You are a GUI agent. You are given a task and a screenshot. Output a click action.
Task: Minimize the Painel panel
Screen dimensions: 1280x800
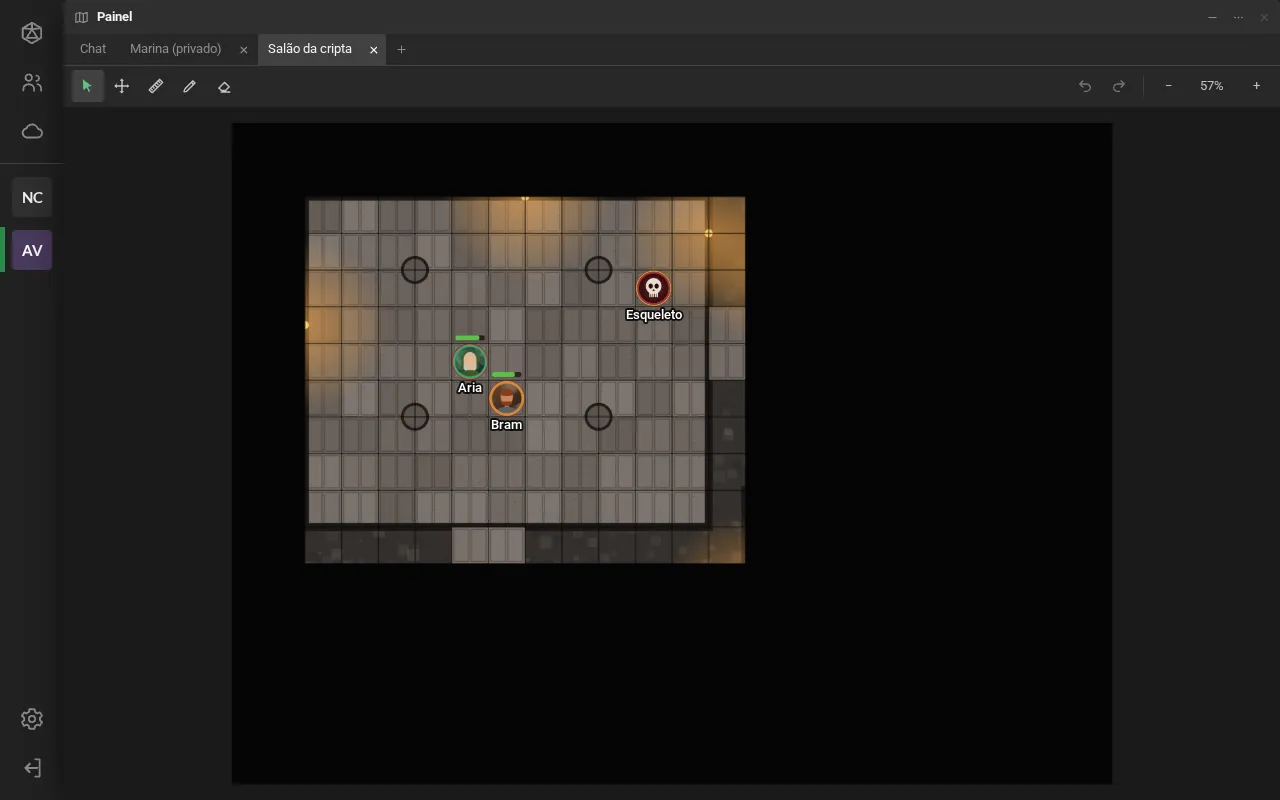click(x=1212, y=17)
